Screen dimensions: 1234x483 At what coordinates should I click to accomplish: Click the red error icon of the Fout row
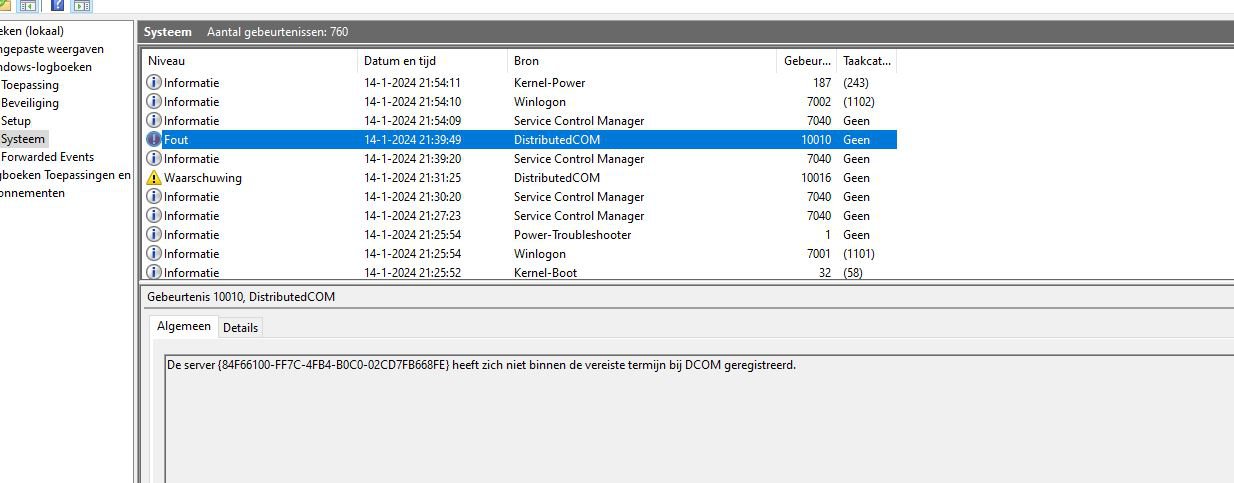154,140
